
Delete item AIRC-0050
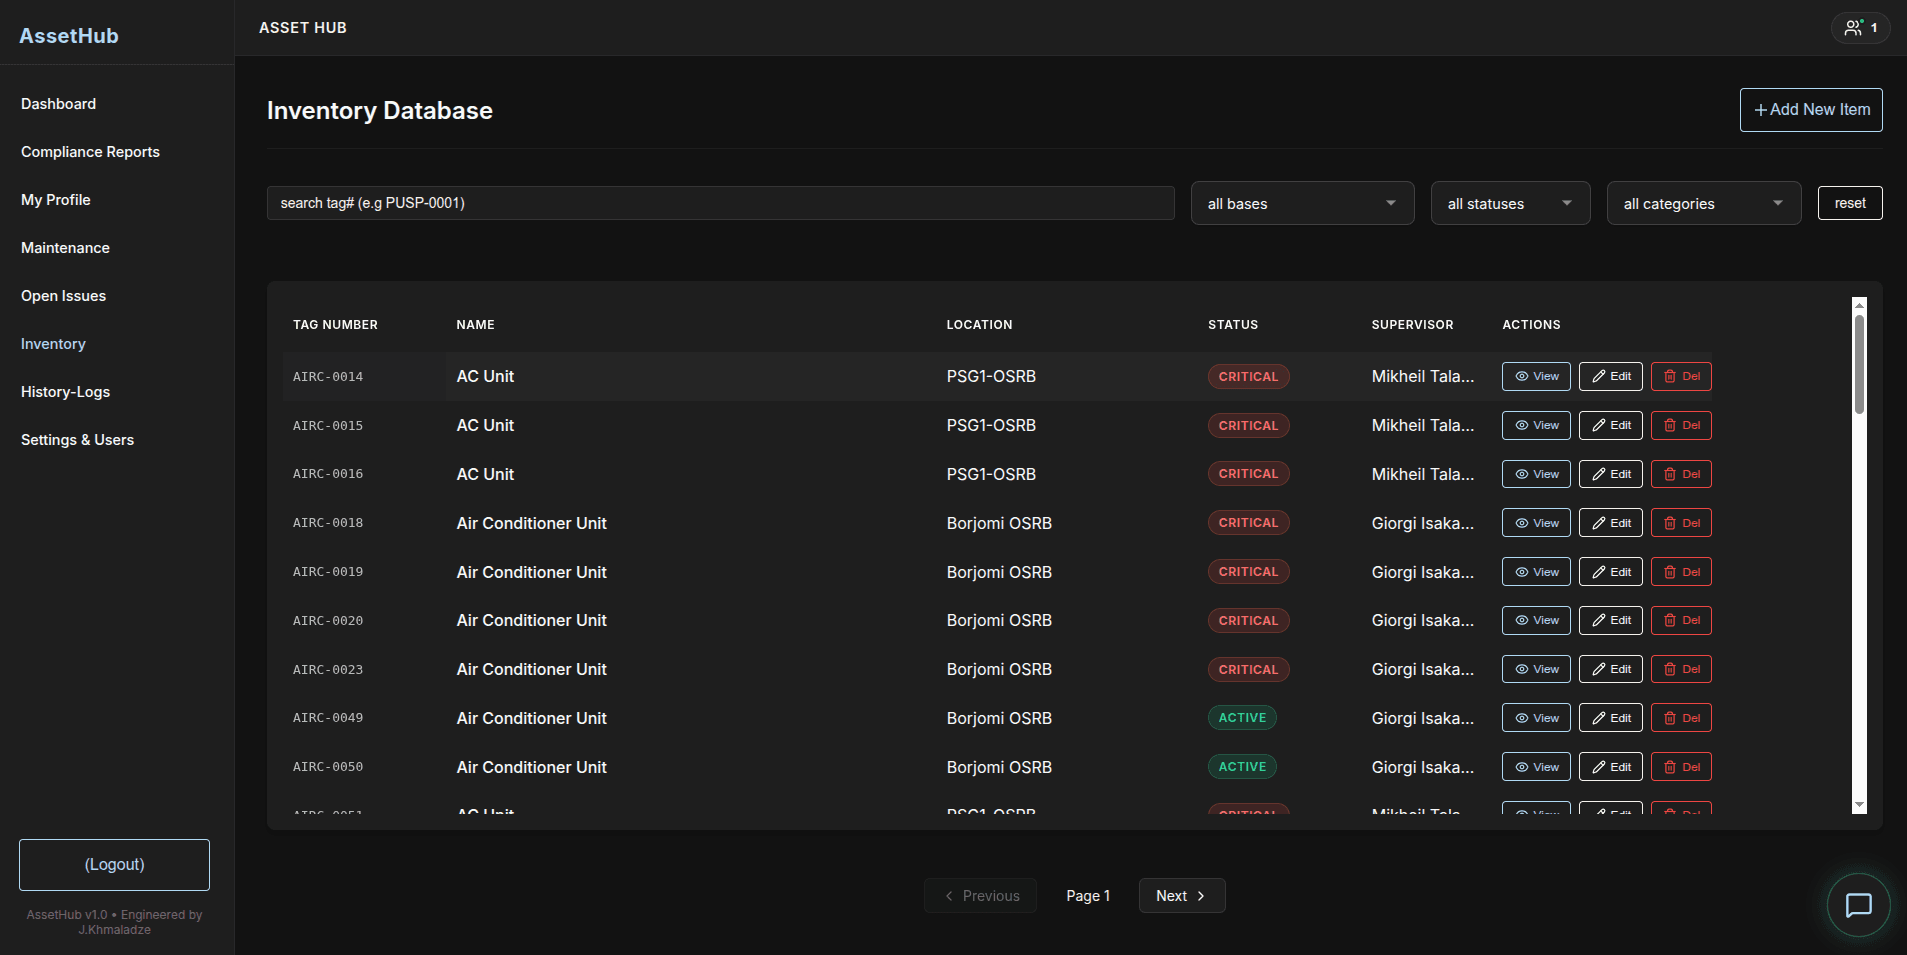[x=1681, y=767]
